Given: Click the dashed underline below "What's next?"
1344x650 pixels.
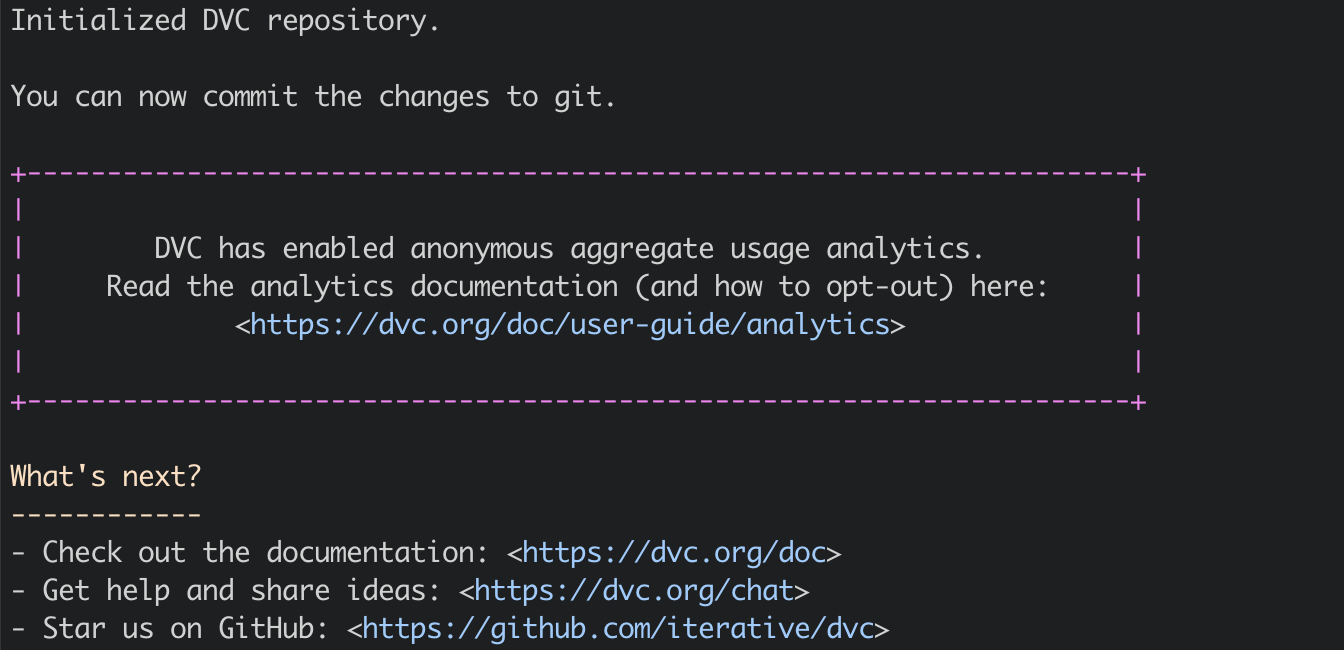Looking at the screenshot, I should click(106, 515).
